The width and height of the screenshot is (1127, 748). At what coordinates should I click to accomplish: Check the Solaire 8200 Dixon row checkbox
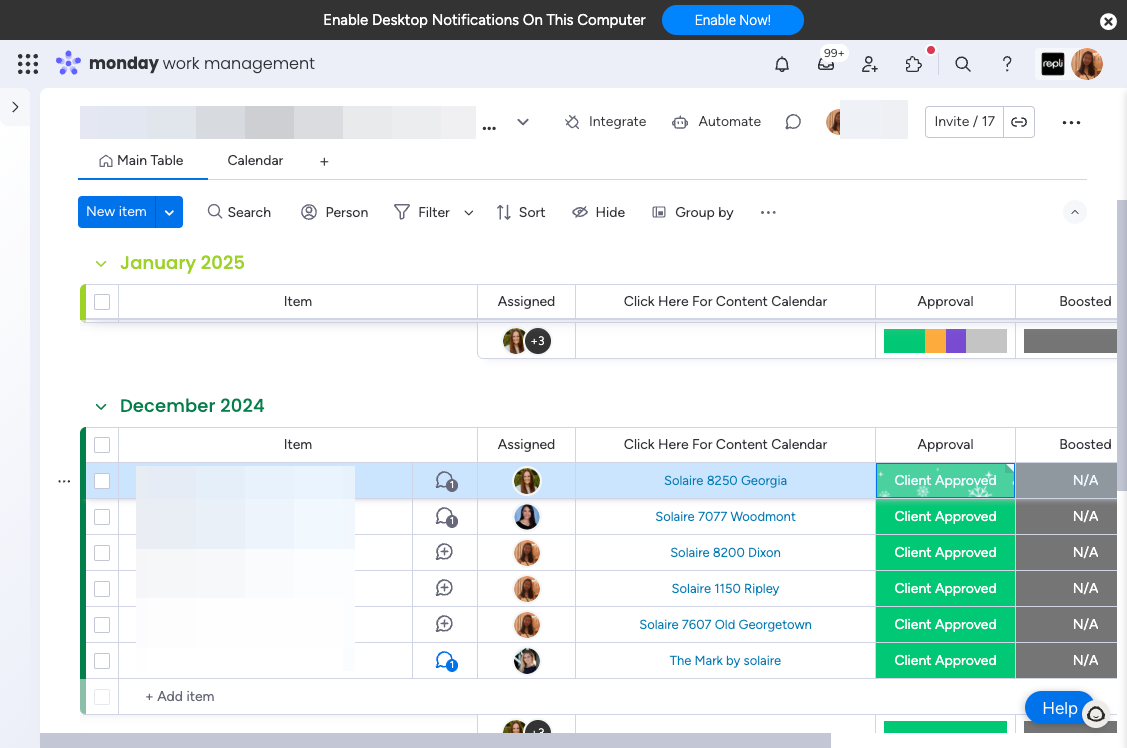coord(102,553)
